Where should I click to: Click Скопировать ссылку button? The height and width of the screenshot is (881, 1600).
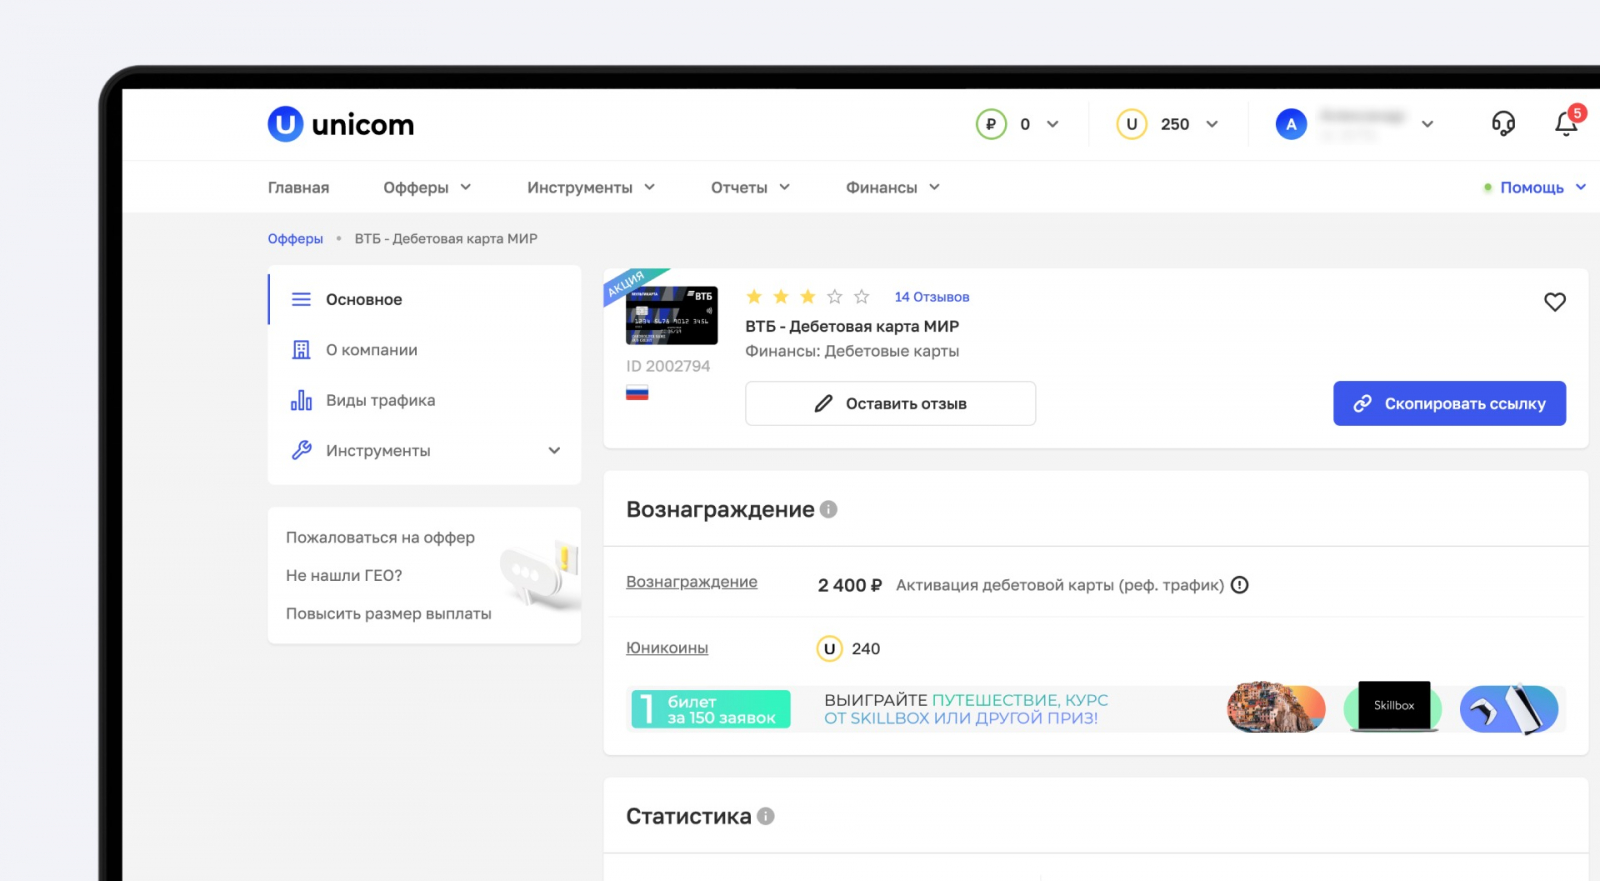click(x=1449, y=403)
